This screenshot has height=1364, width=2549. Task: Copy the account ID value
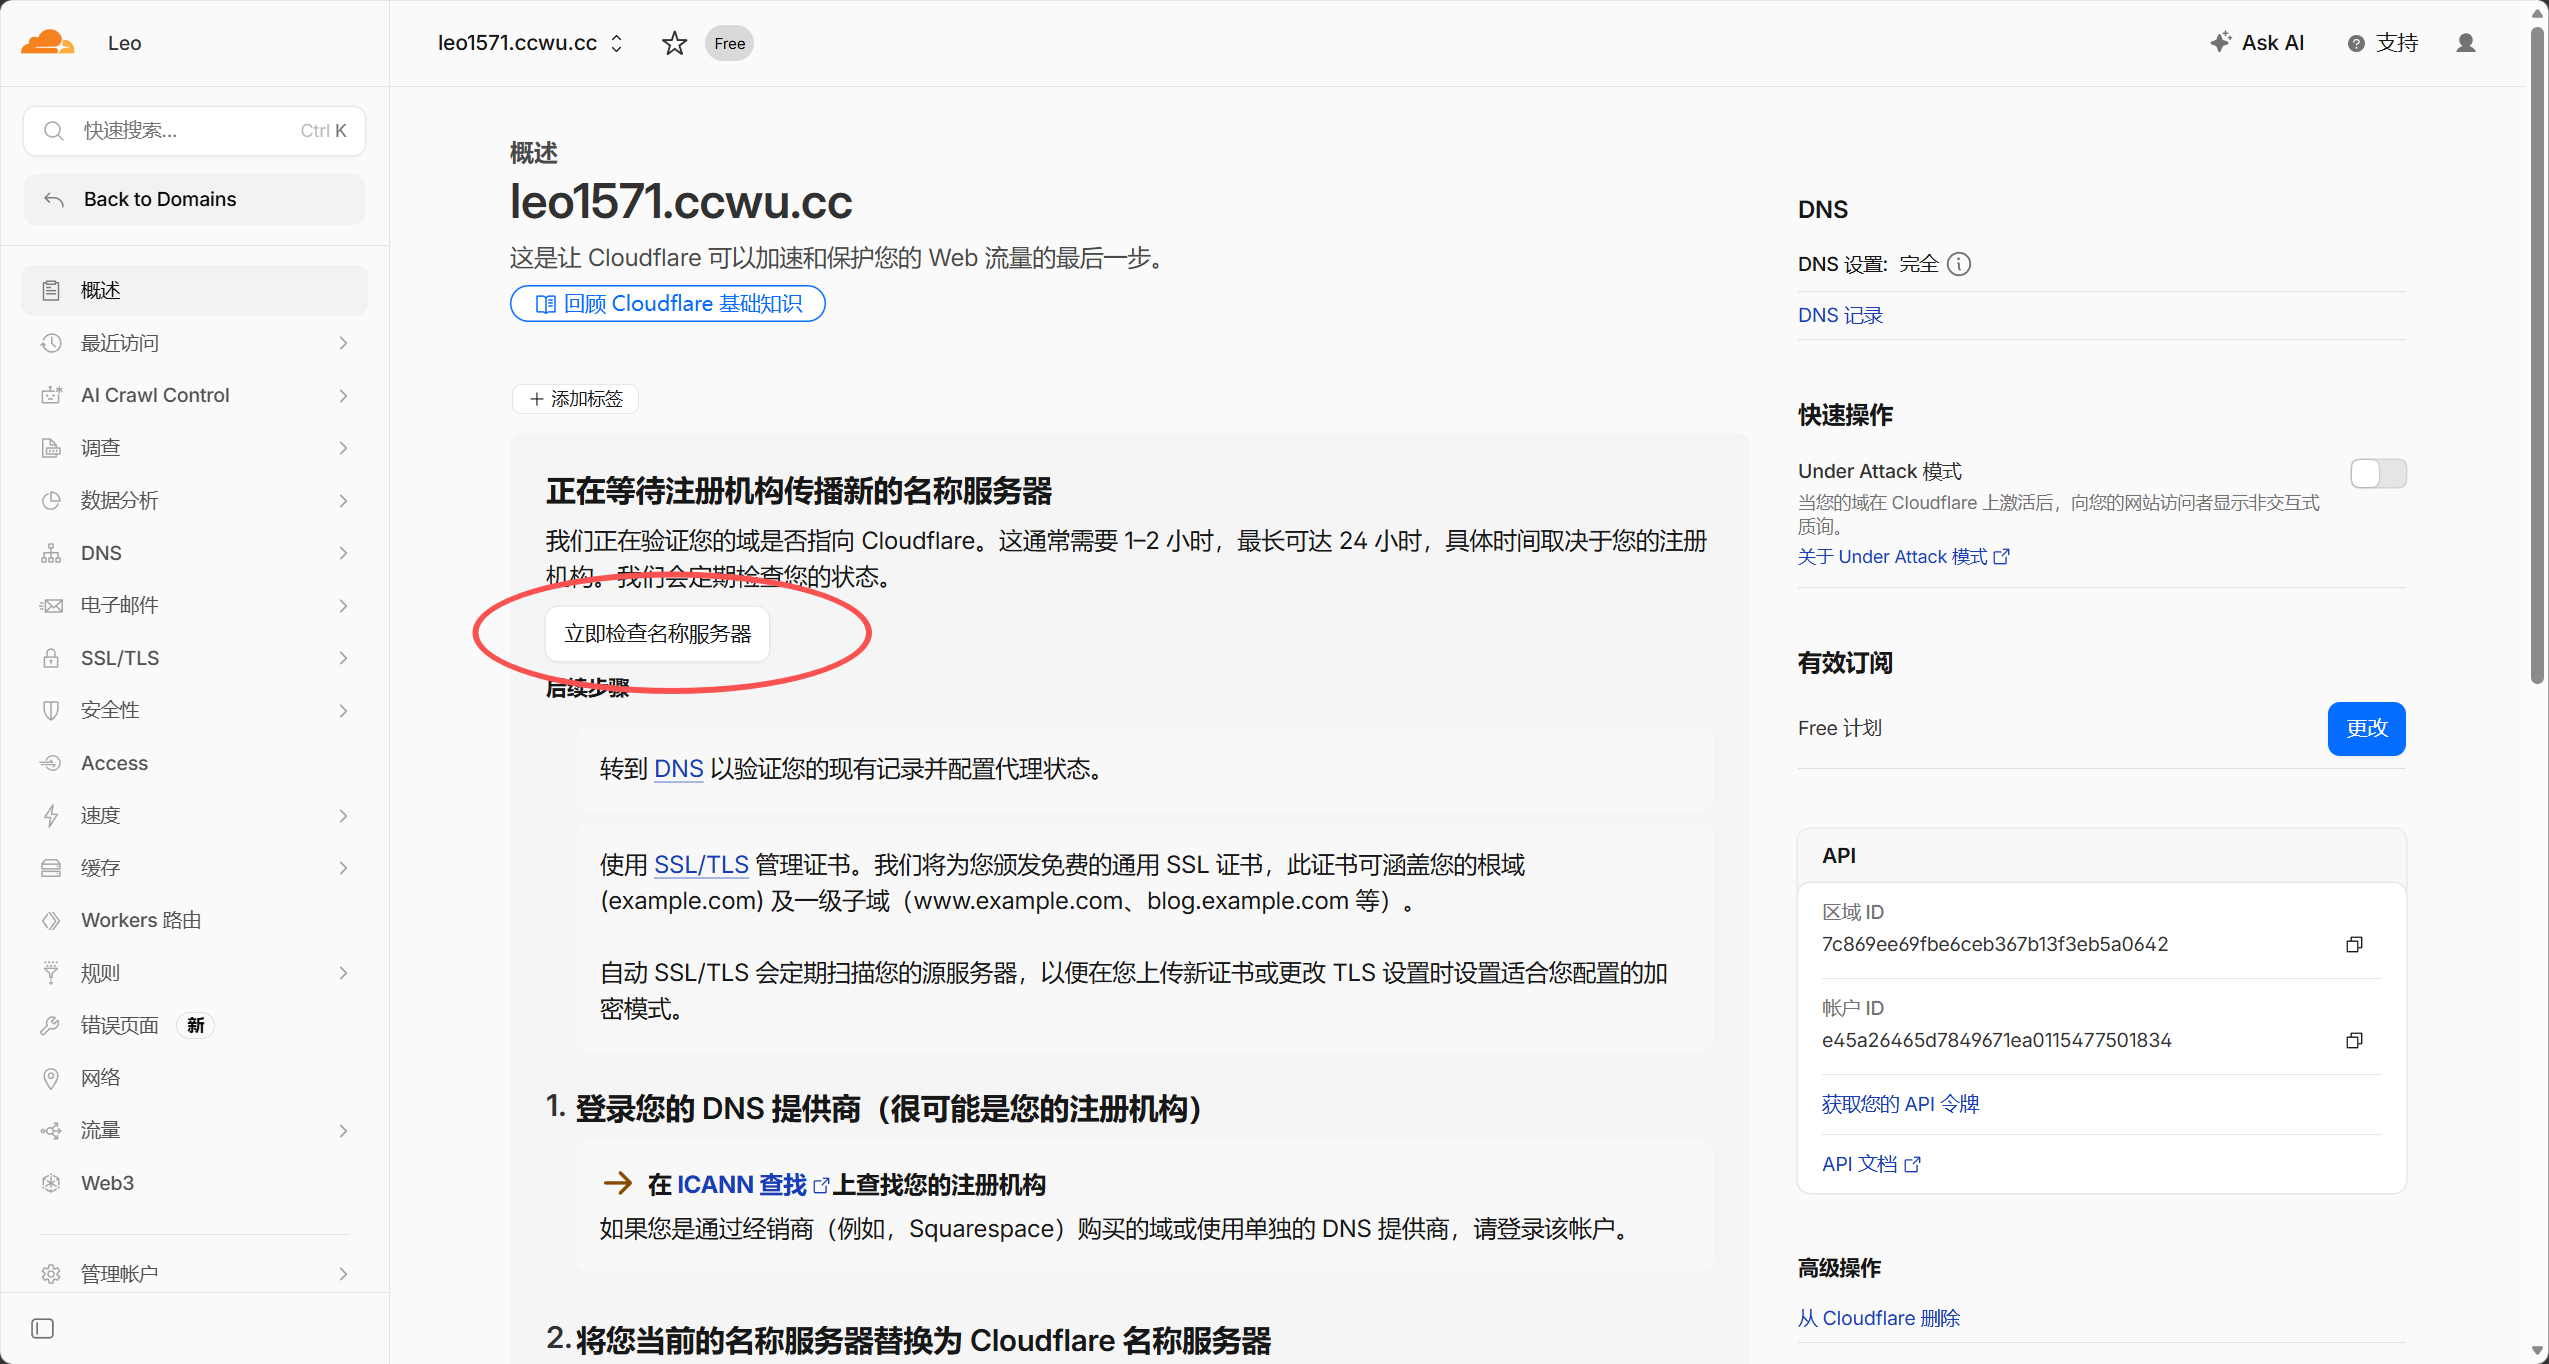pyautogui.click(x=2354, y=1040)
